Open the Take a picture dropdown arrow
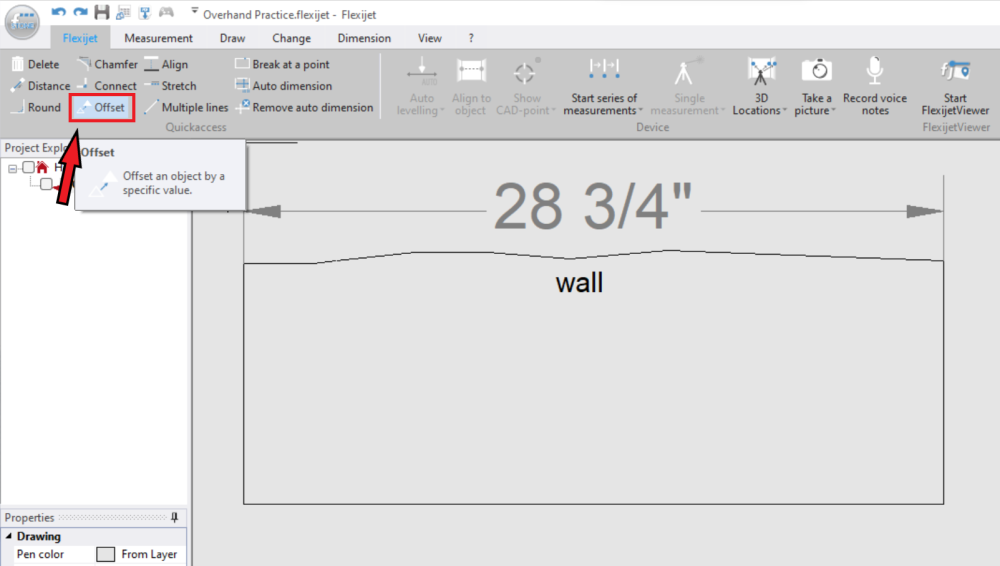 (x=833, y=110)
